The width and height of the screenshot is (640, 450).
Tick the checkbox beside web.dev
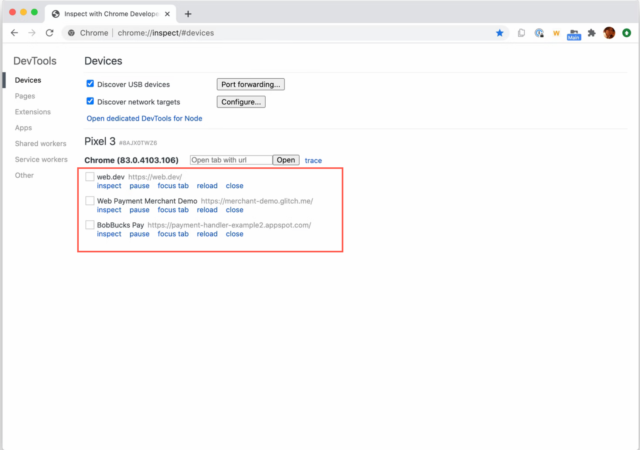pyautogui.click(x=90, y=177)
